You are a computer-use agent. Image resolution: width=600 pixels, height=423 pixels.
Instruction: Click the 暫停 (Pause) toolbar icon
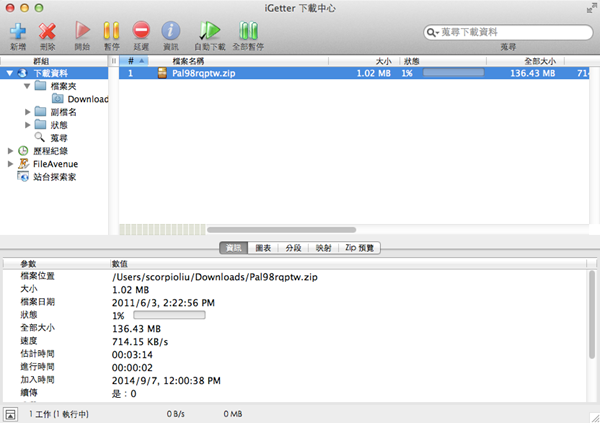(111, 31)
